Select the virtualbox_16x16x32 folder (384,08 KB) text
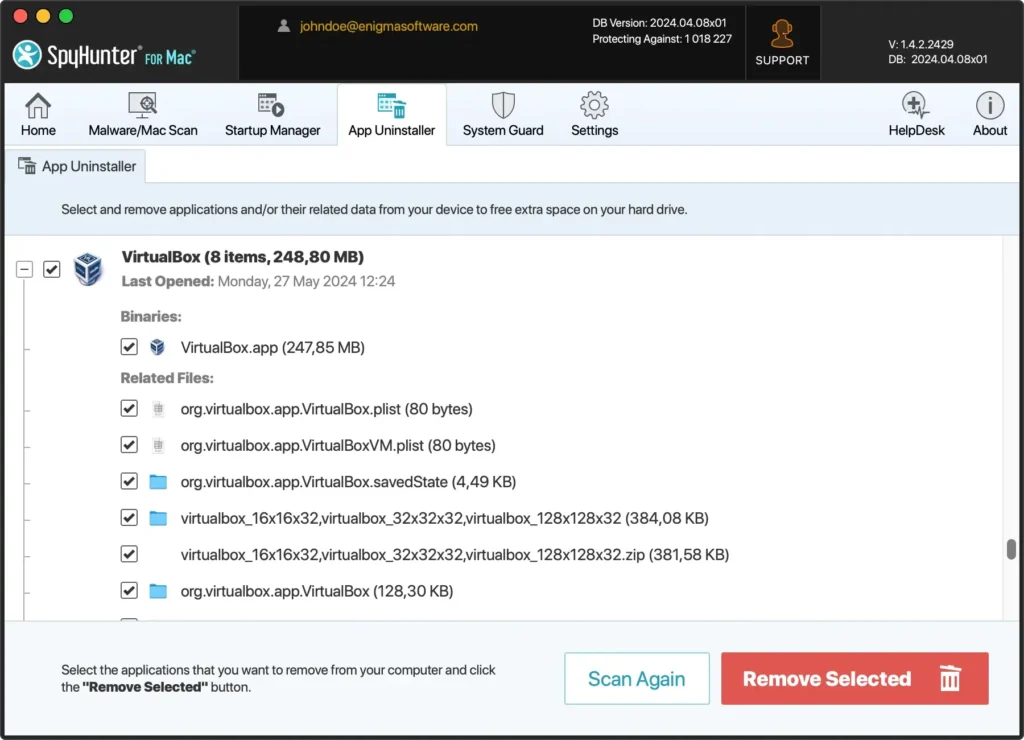The image size is (1024, 740). [x=445, y=519]
